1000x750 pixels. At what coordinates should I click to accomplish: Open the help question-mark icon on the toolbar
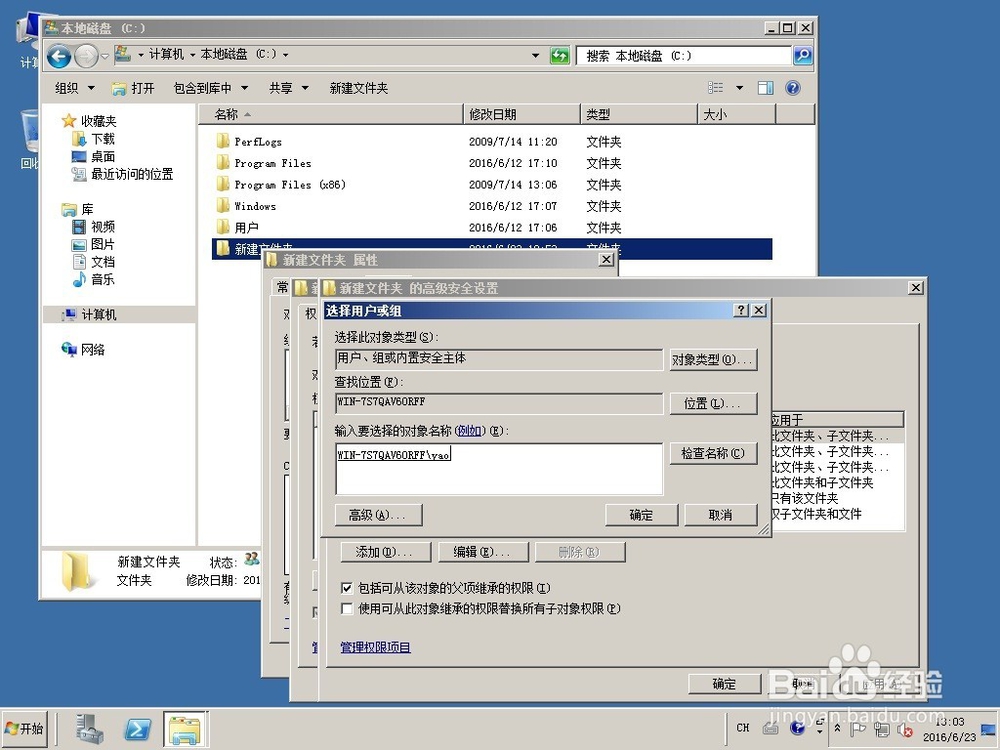tap(793, 88)
